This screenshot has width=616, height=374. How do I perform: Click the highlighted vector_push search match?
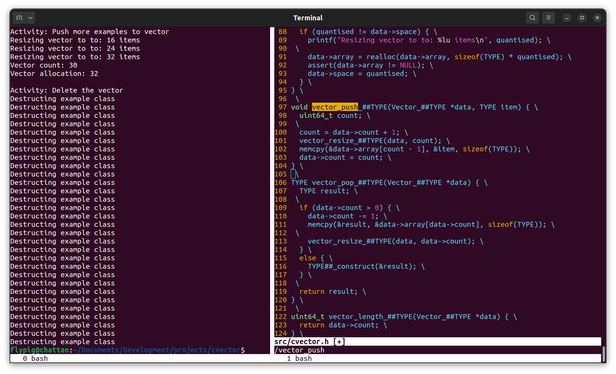click(335, 107)
